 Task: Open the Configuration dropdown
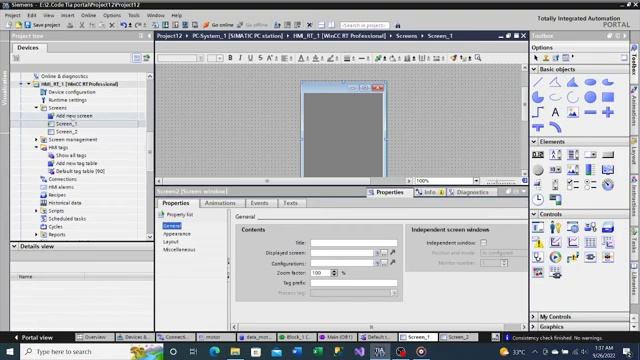377,263
